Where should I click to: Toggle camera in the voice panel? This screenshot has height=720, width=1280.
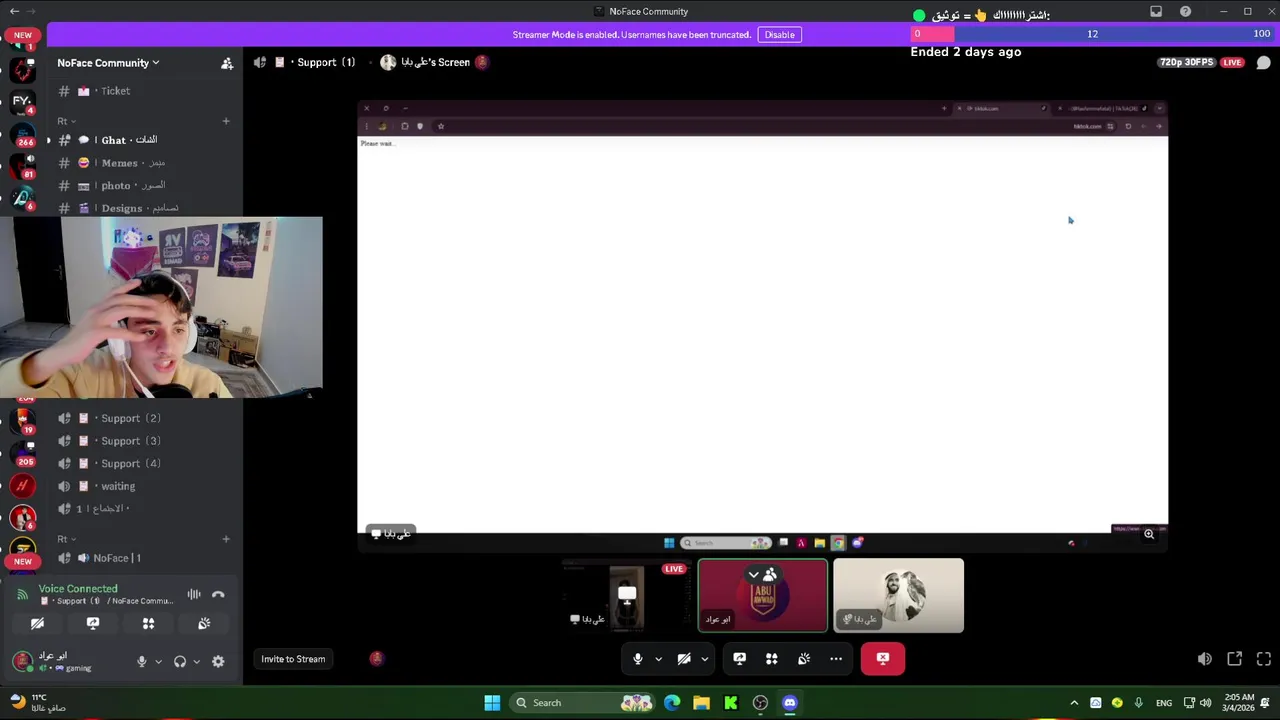pyautogui.click(x=37, y=623)
